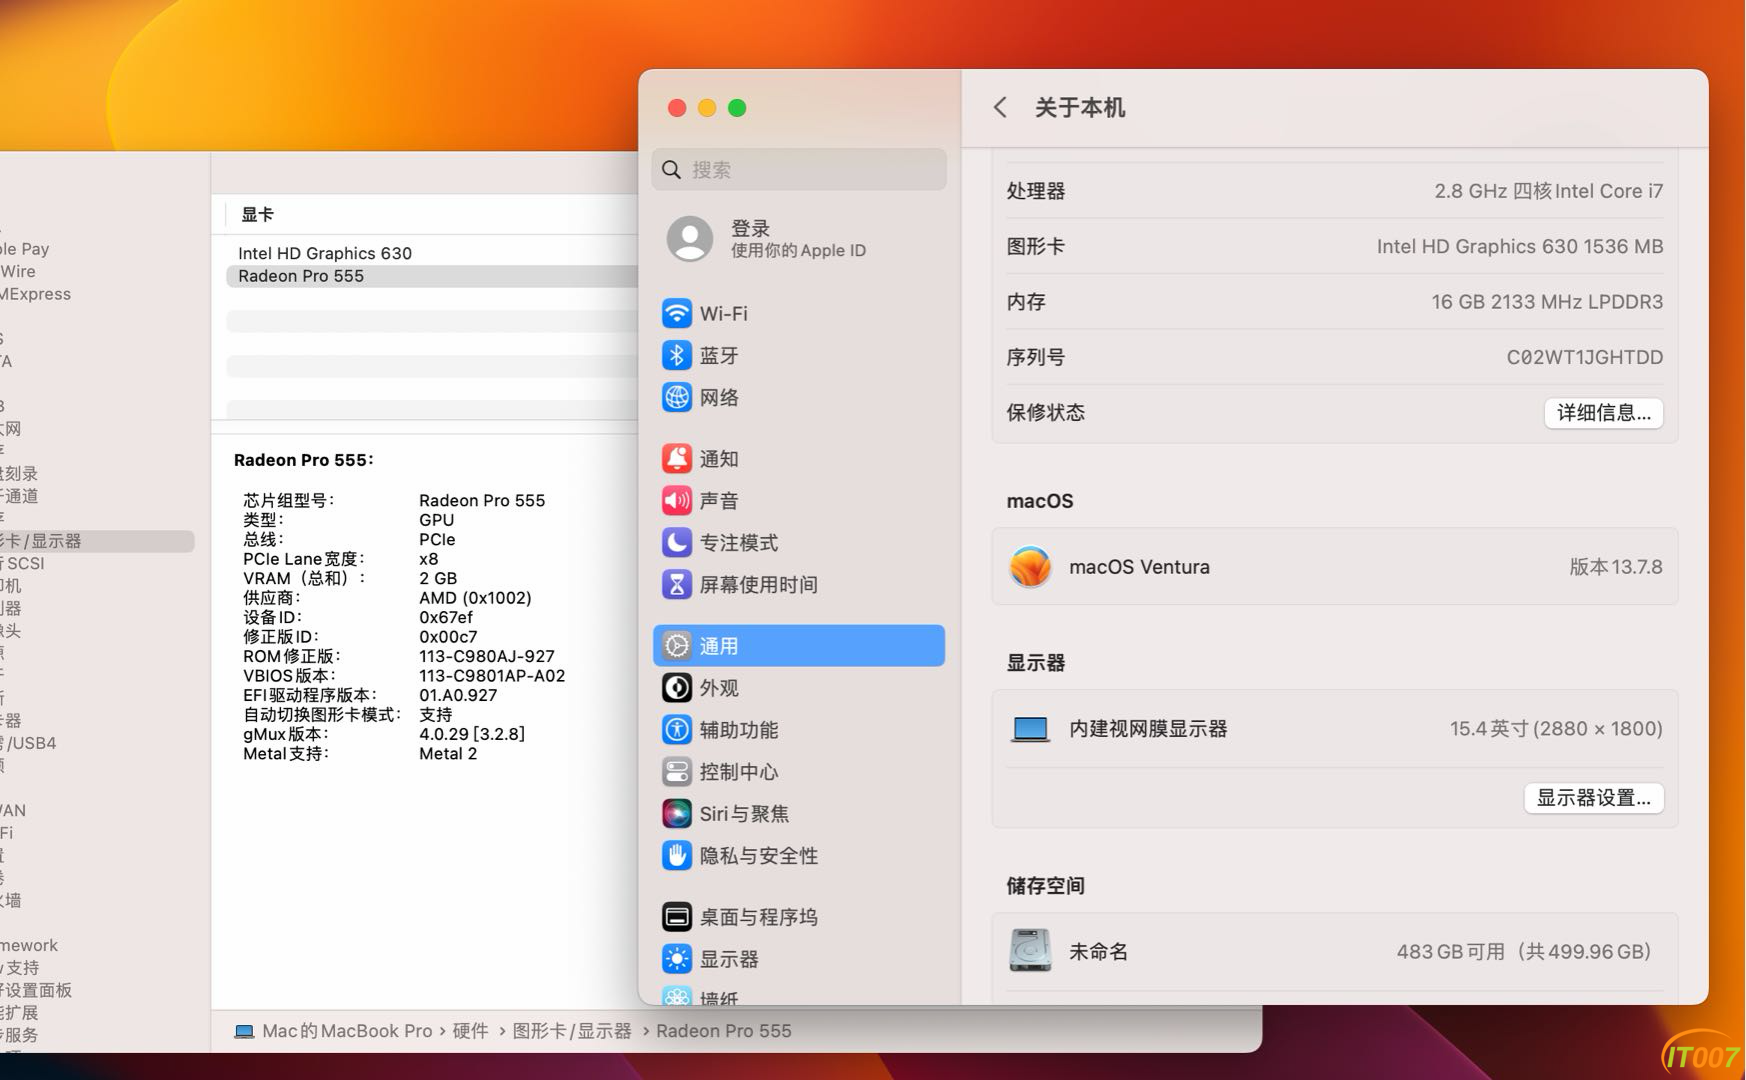The image size is (1746, 1080).
Task: Click the search magnifier icon
Action: (672, 170)
